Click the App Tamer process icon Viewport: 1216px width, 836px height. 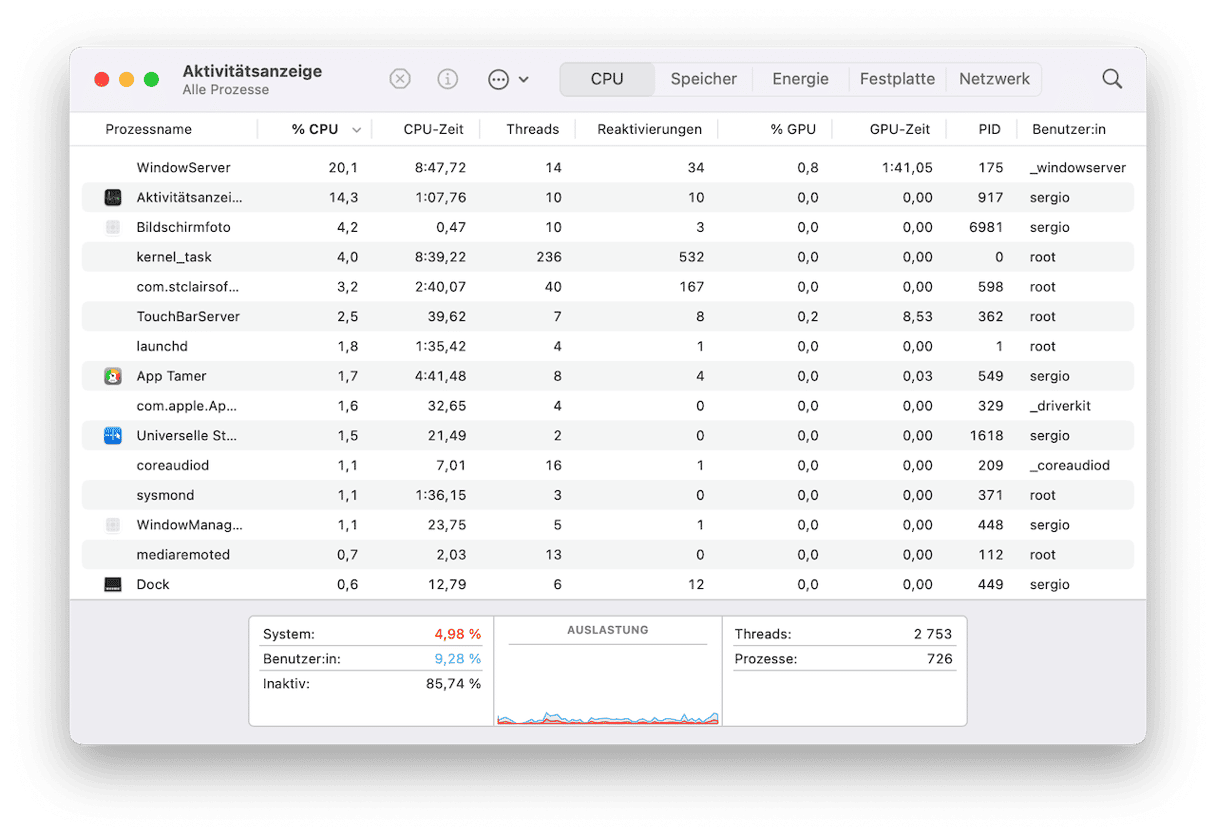click(x=113, y=376)
